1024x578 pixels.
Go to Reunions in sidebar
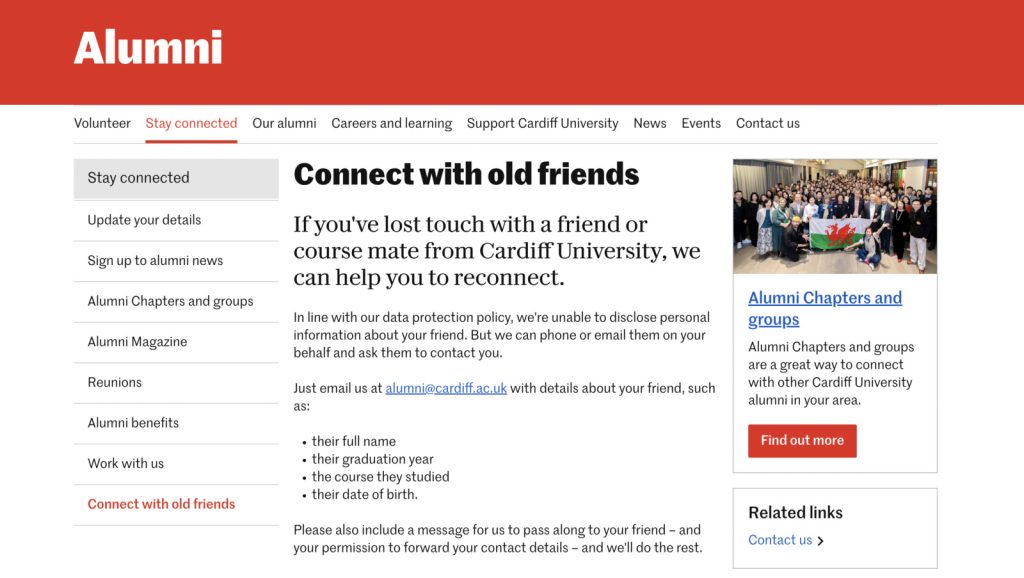(114, 382)
